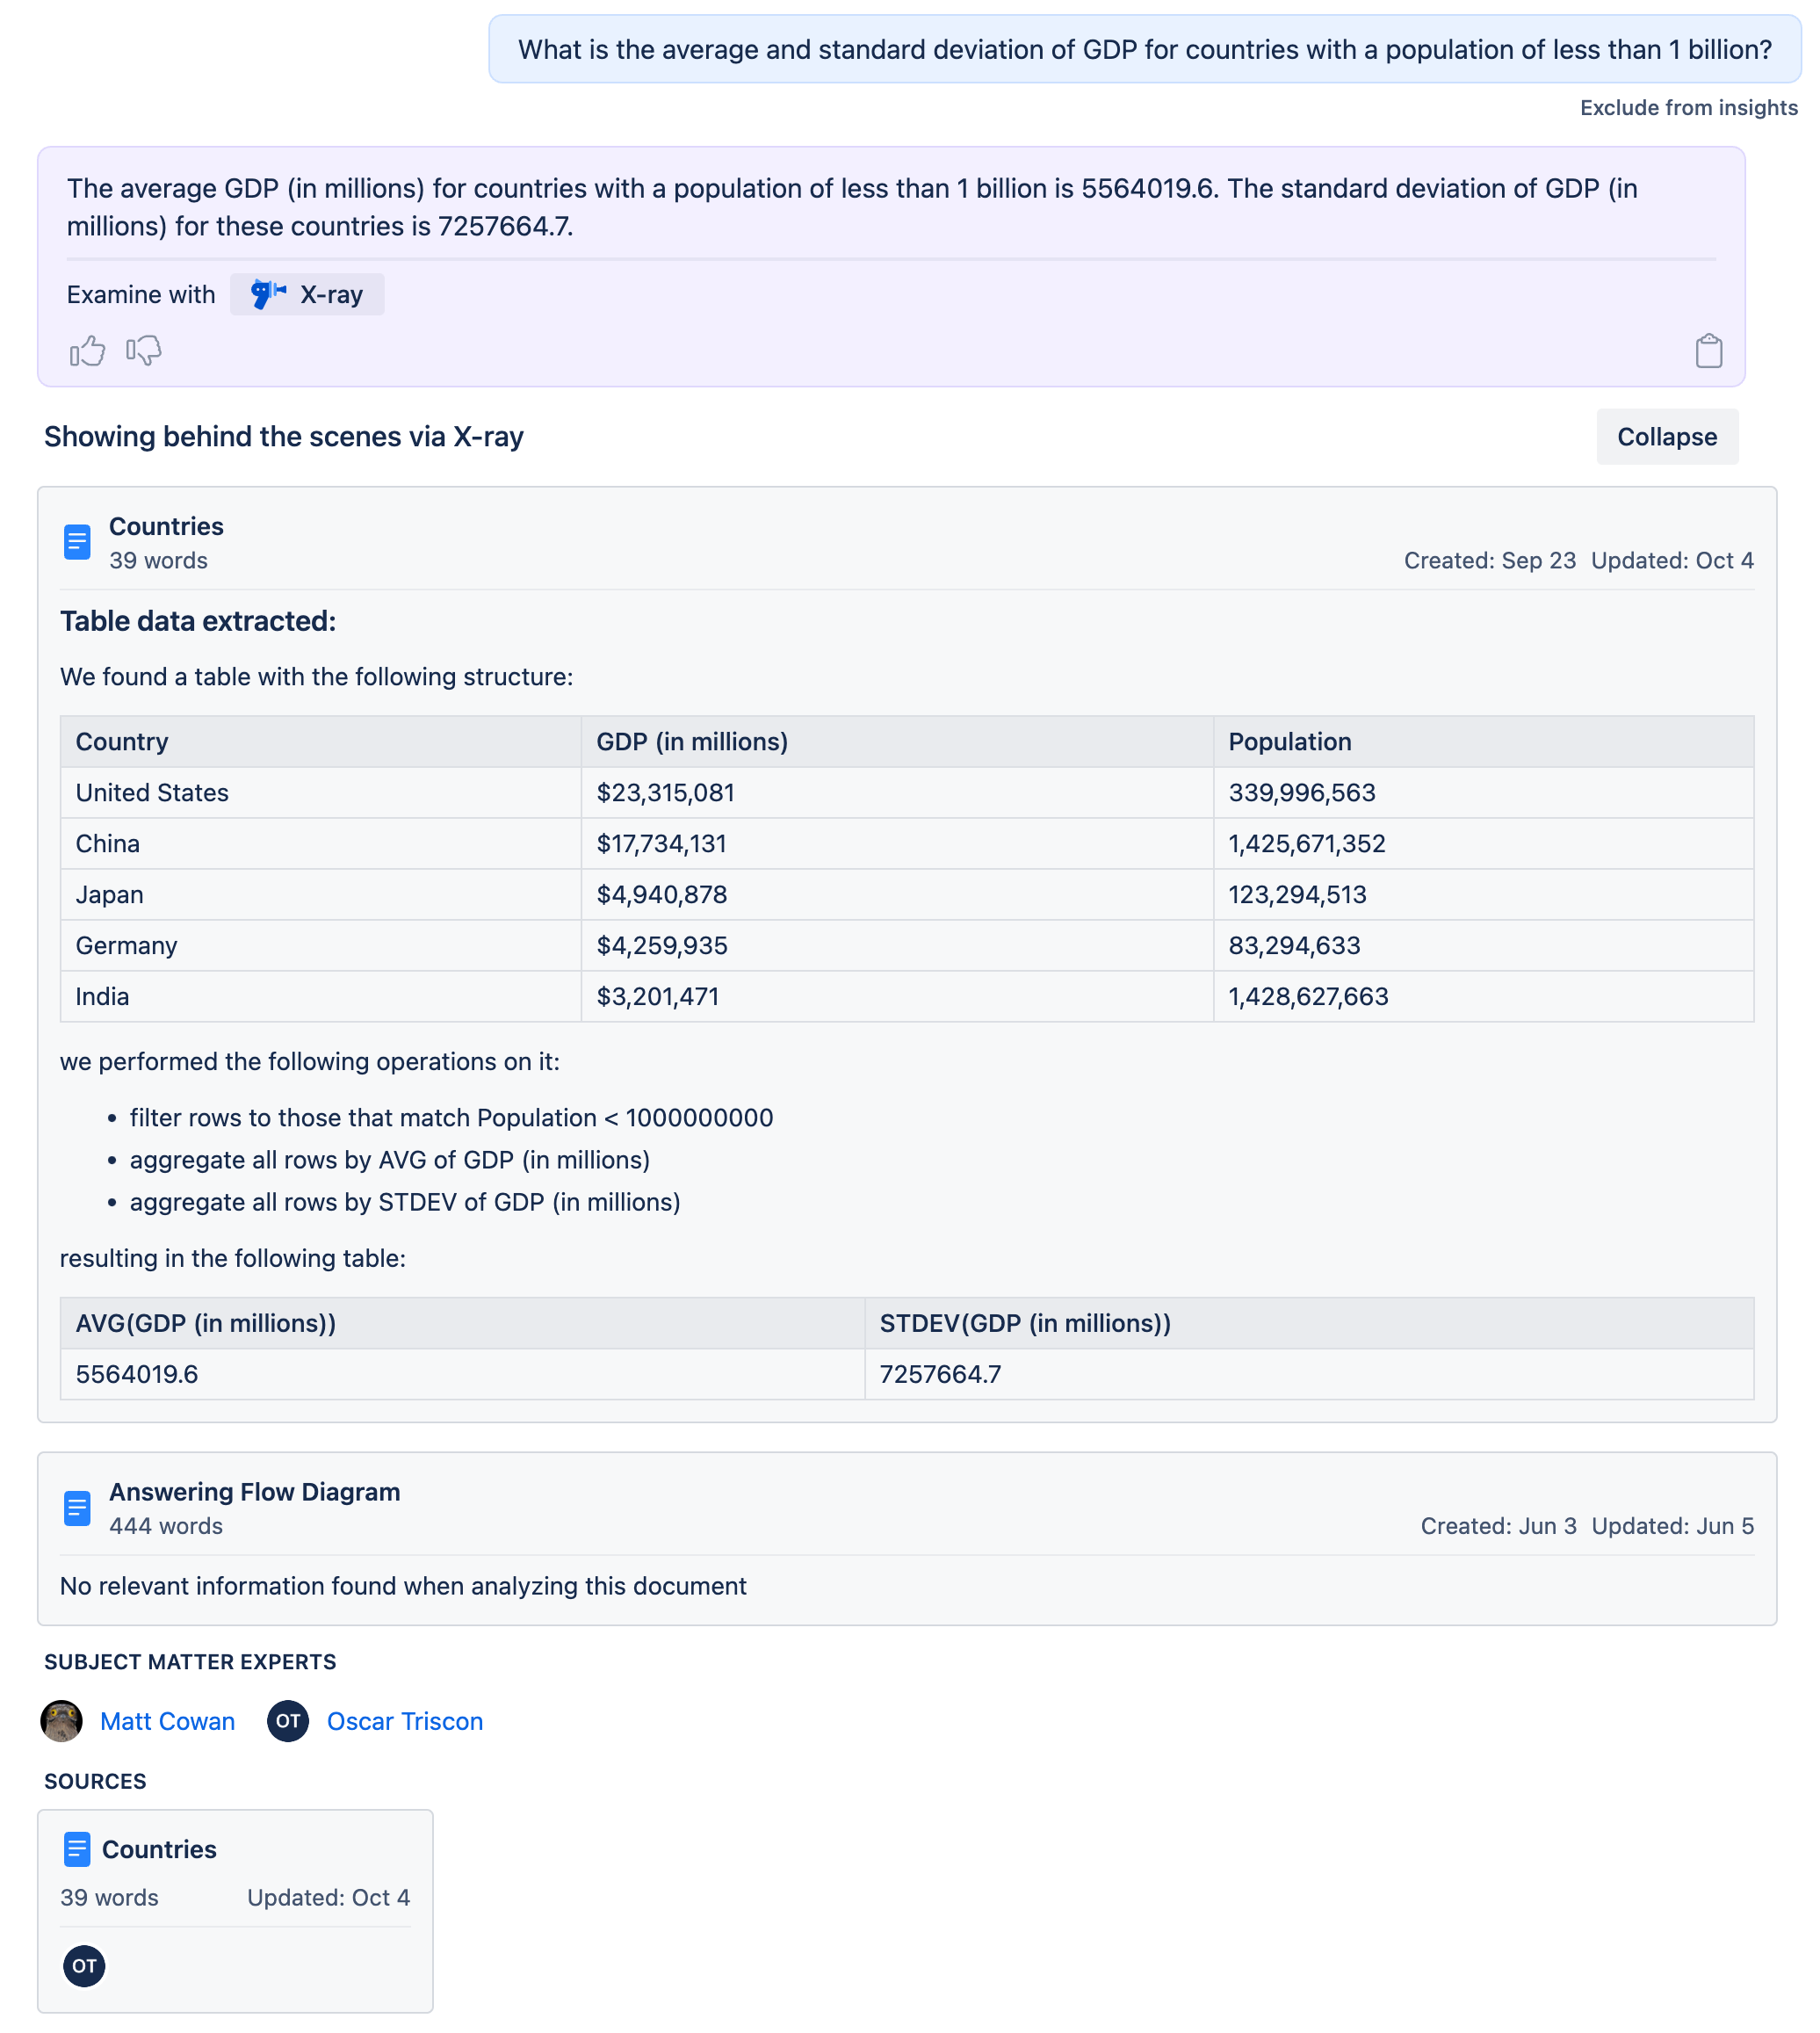Click Matt Cowan's avatar photo
Screen dimensions: 1820x2033
tap(62, 1721)
